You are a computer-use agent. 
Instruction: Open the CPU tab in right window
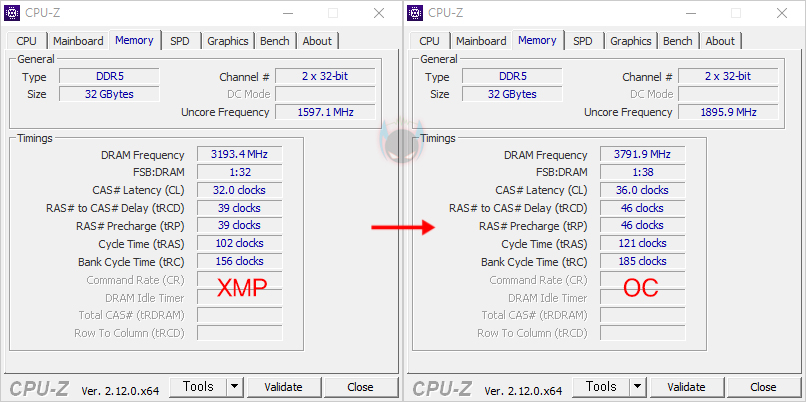430,41
